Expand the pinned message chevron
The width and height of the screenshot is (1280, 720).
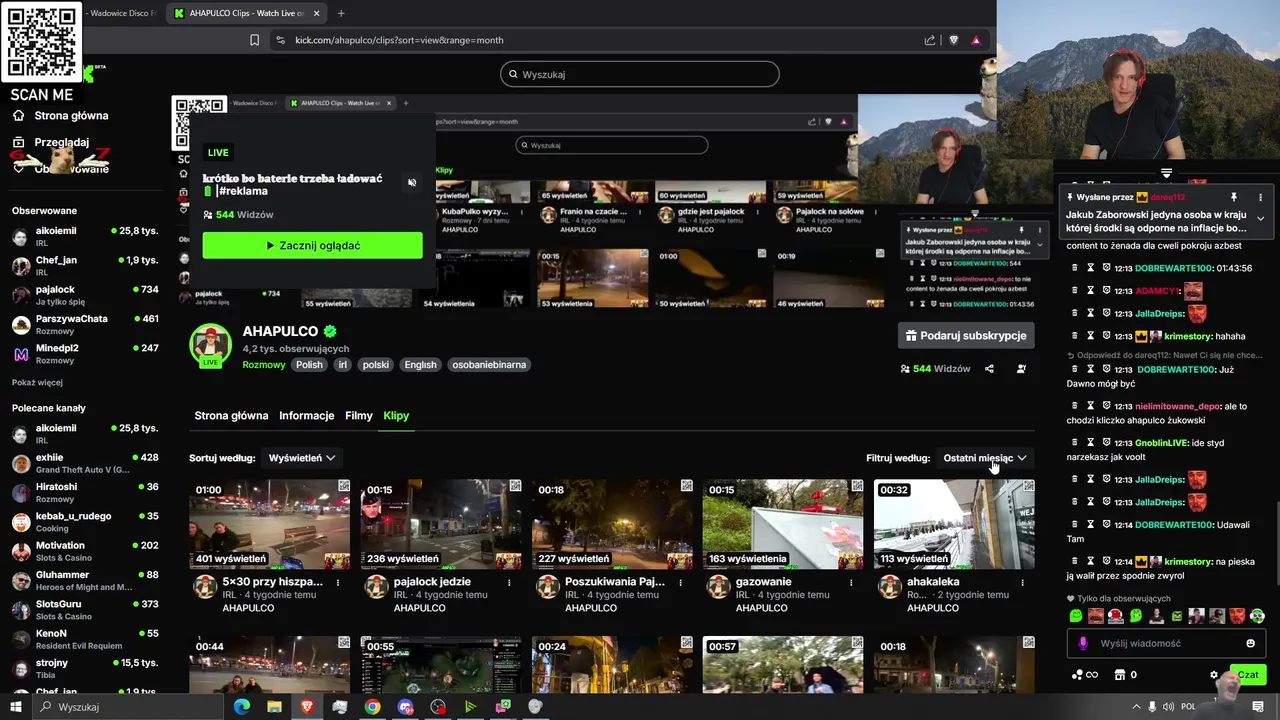click(1260, 218)
